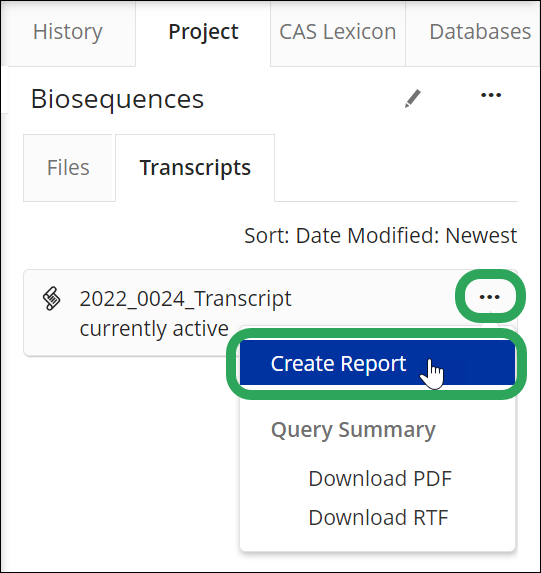The height and width of the screenshot is (573, 541).
Task: Open the Sort: Date Modified dropdown
Action: point(381,236)
